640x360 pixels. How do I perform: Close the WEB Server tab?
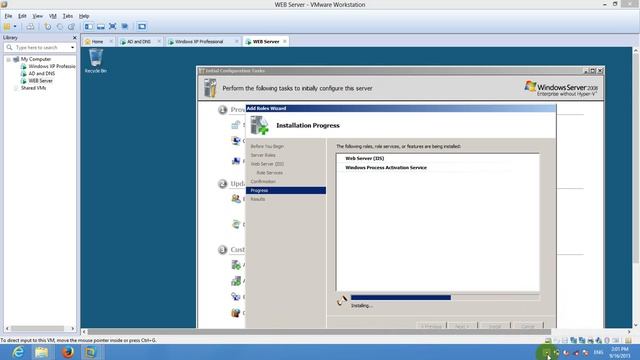[x=284, y=42]
